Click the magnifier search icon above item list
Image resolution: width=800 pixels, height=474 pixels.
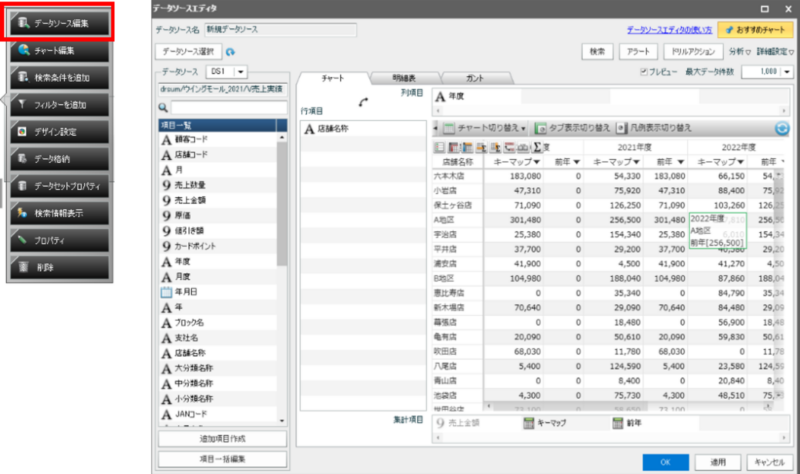[x=163, y=108]
